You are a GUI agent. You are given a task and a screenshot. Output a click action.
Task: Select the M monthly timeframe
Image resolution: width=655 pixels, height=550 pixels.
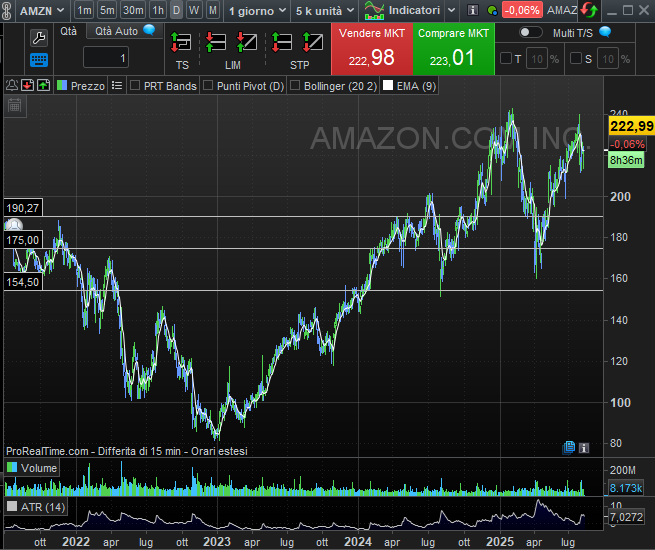[x=213, y=10]
